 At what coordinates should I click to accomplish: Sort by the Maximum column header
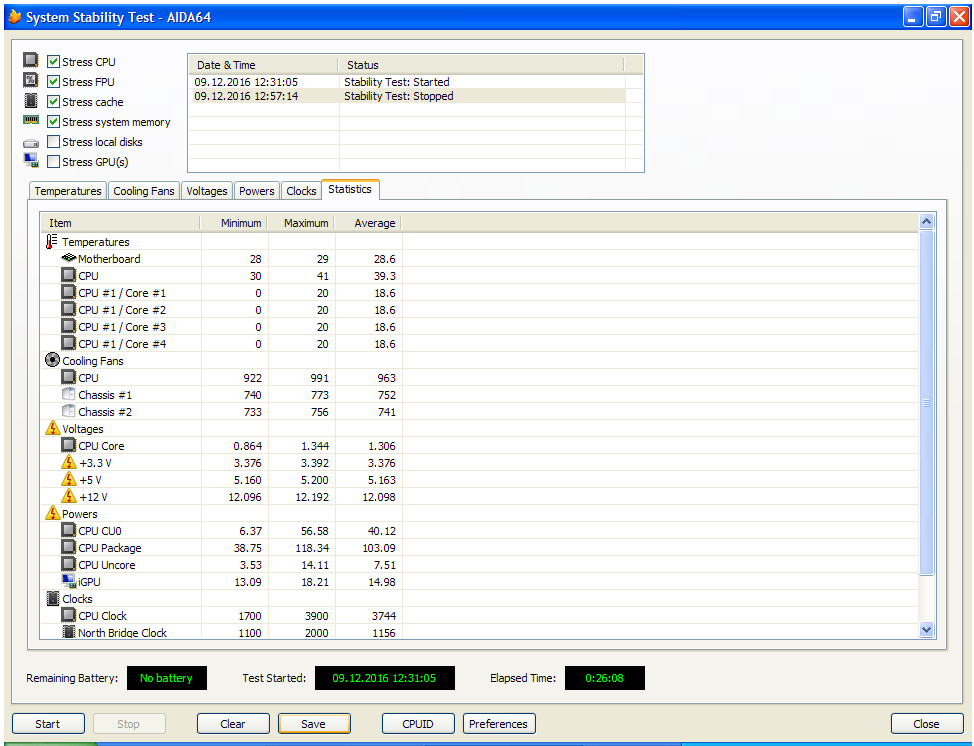pyautogui.click(x=301, y=223)
